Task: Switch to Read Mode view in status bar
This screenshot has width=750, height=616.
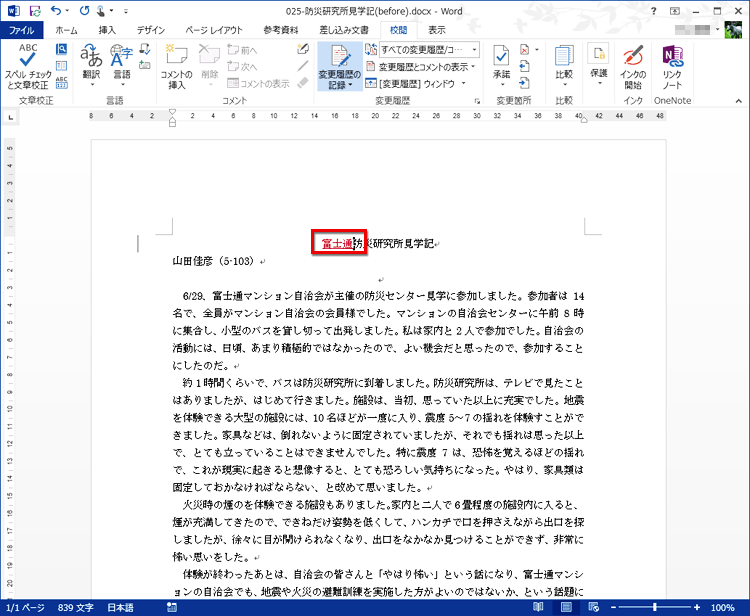Action: tap(538, 607)
